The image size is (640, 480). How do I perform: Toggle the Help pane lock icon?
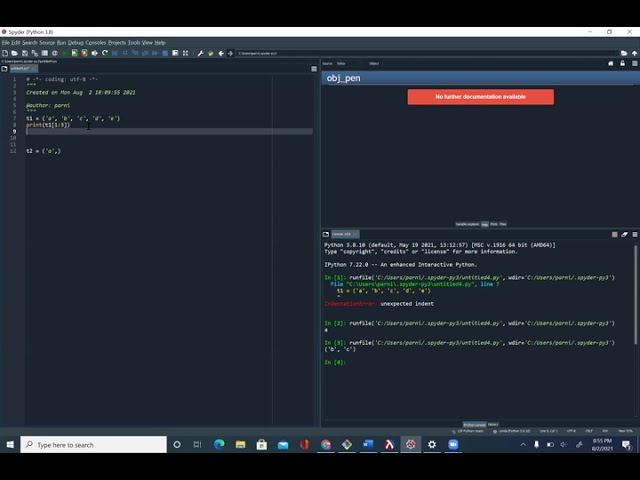click(x=622, y=63)
